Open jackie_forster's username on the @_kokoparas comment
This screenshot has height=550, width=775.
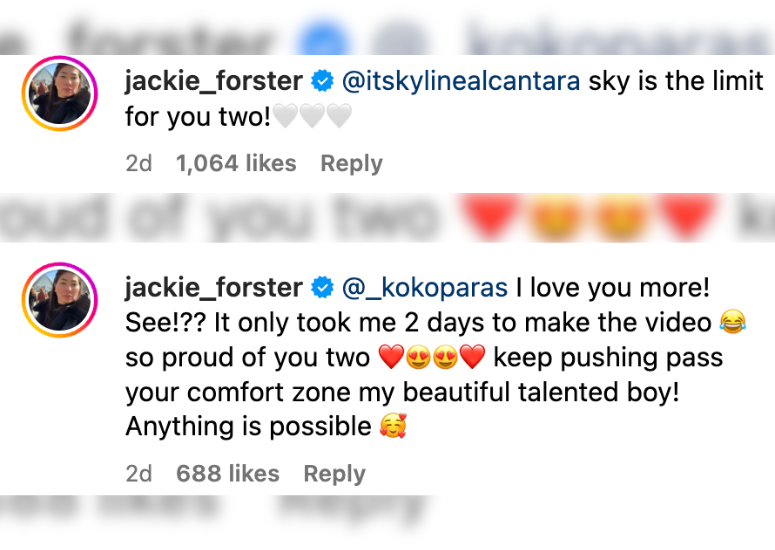coord(214,289)
